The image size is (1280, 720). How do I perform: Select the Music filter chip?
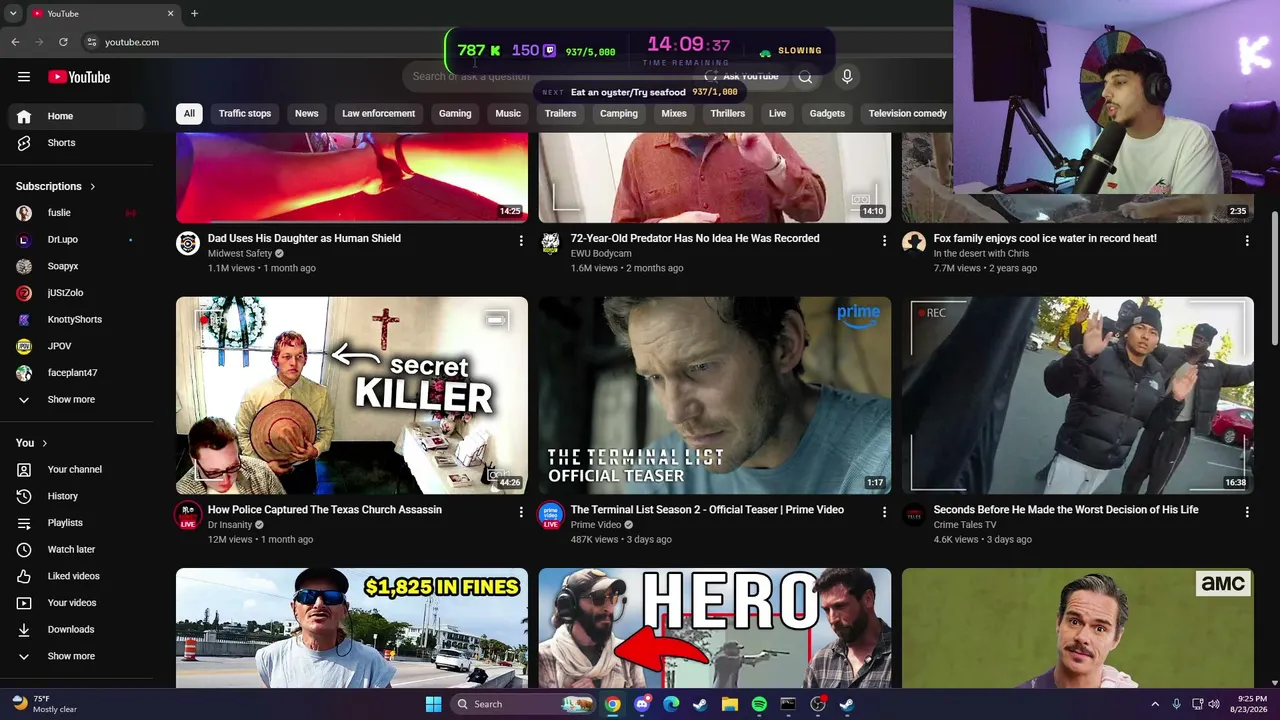click(x=508, y=113)
